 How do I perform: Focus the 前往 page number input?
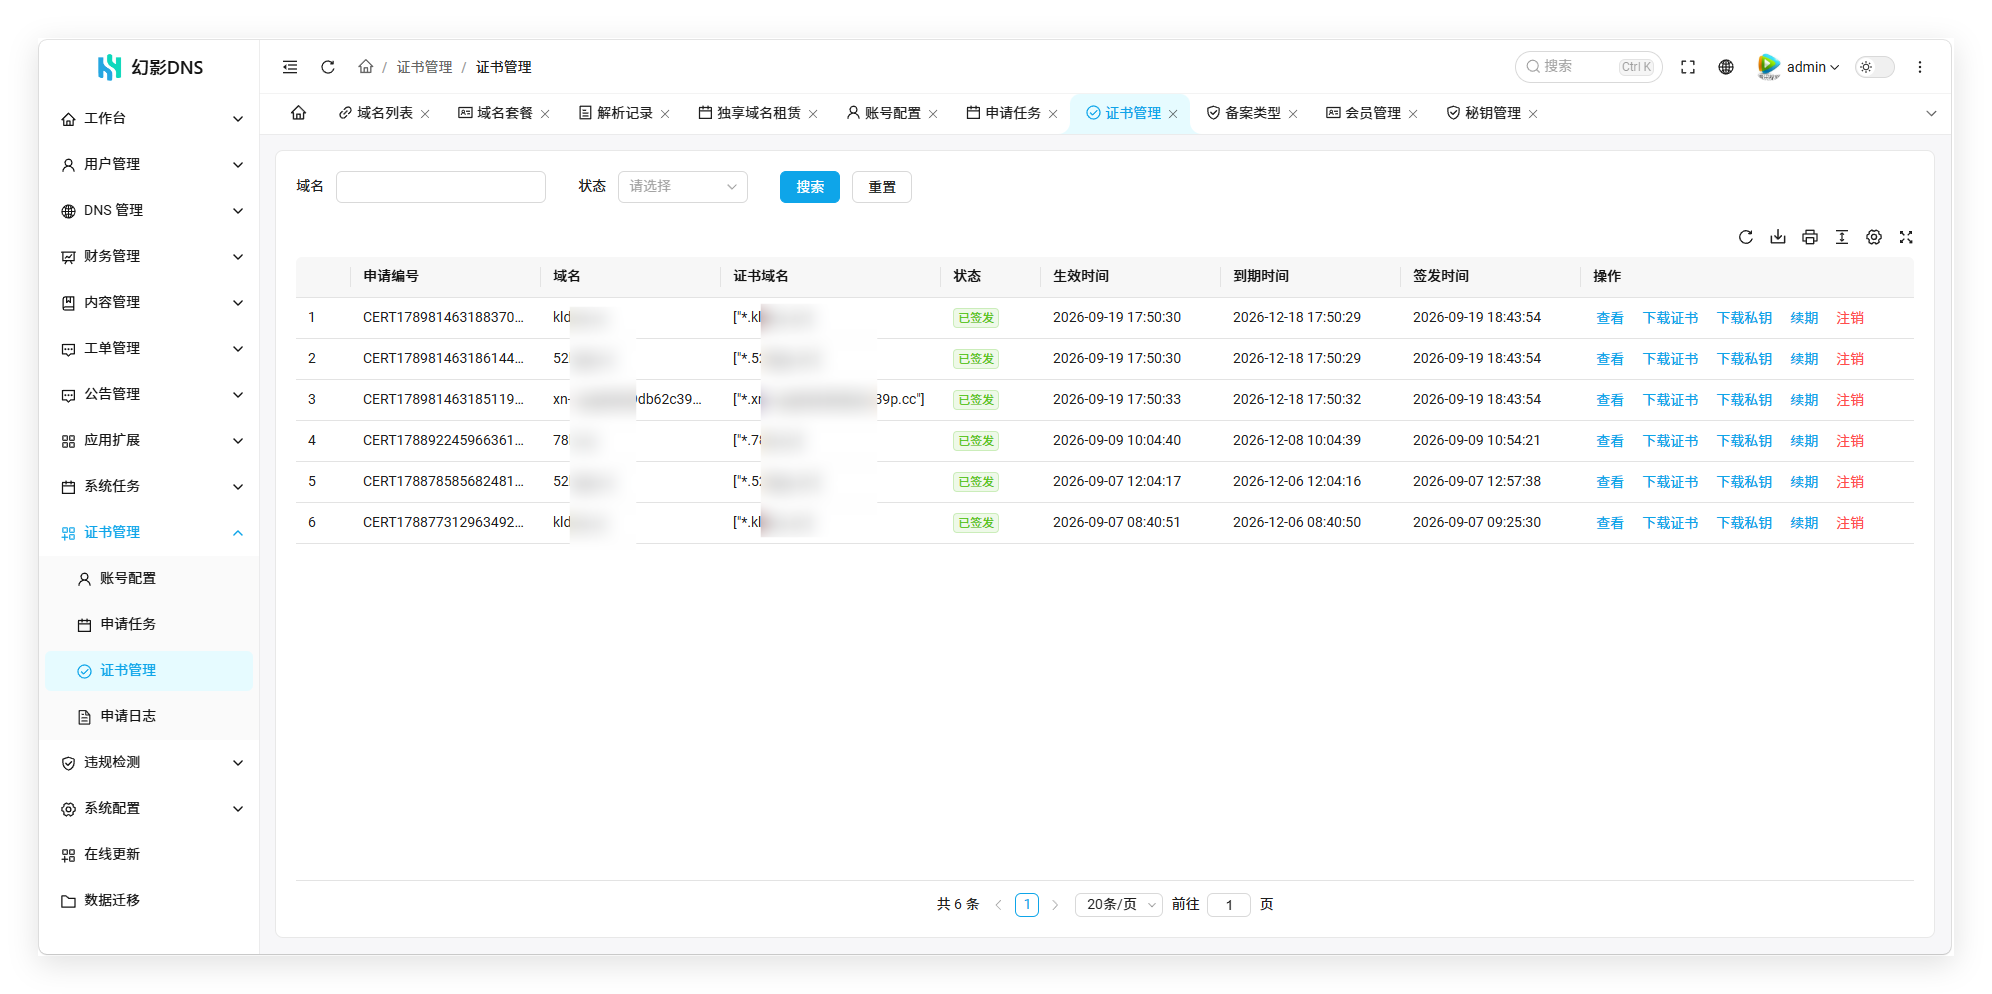(1229, 905)
